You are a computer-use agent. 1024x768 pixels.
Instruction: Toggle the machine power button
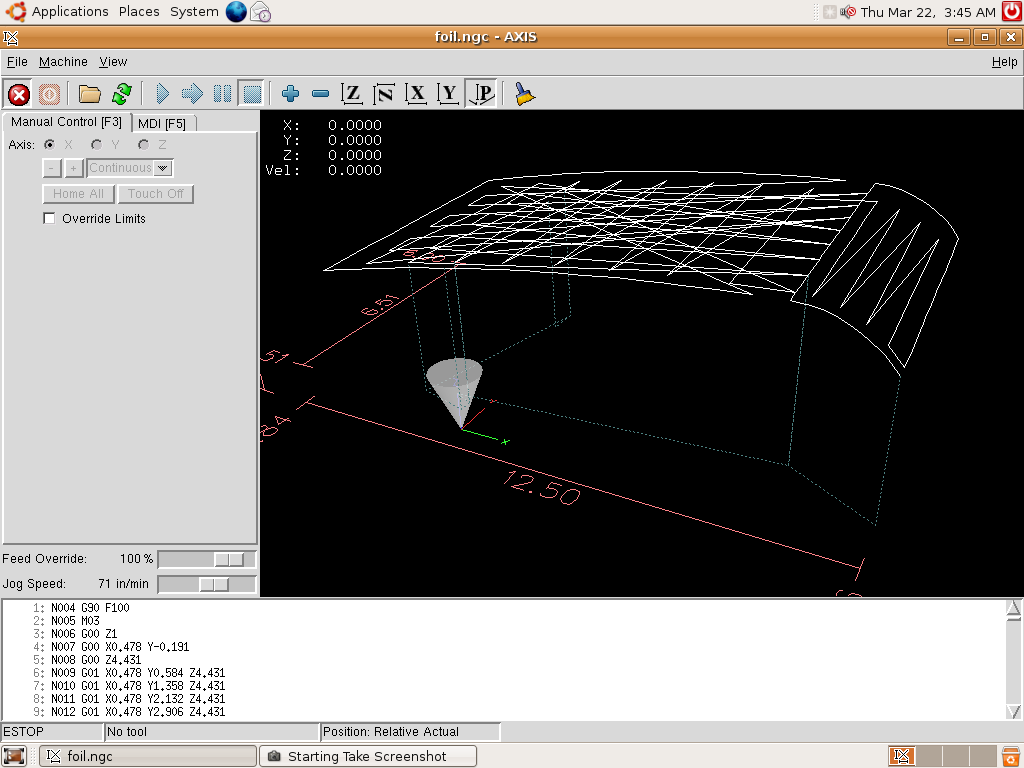pyautogui.click(x=49, y=94)
